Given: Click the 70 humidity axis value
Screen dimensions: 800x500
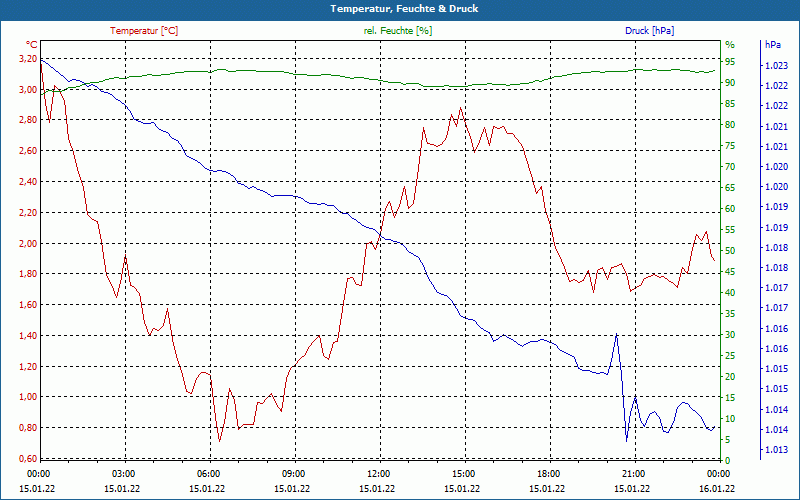Looking at the screenshot, I should [730, 167].
